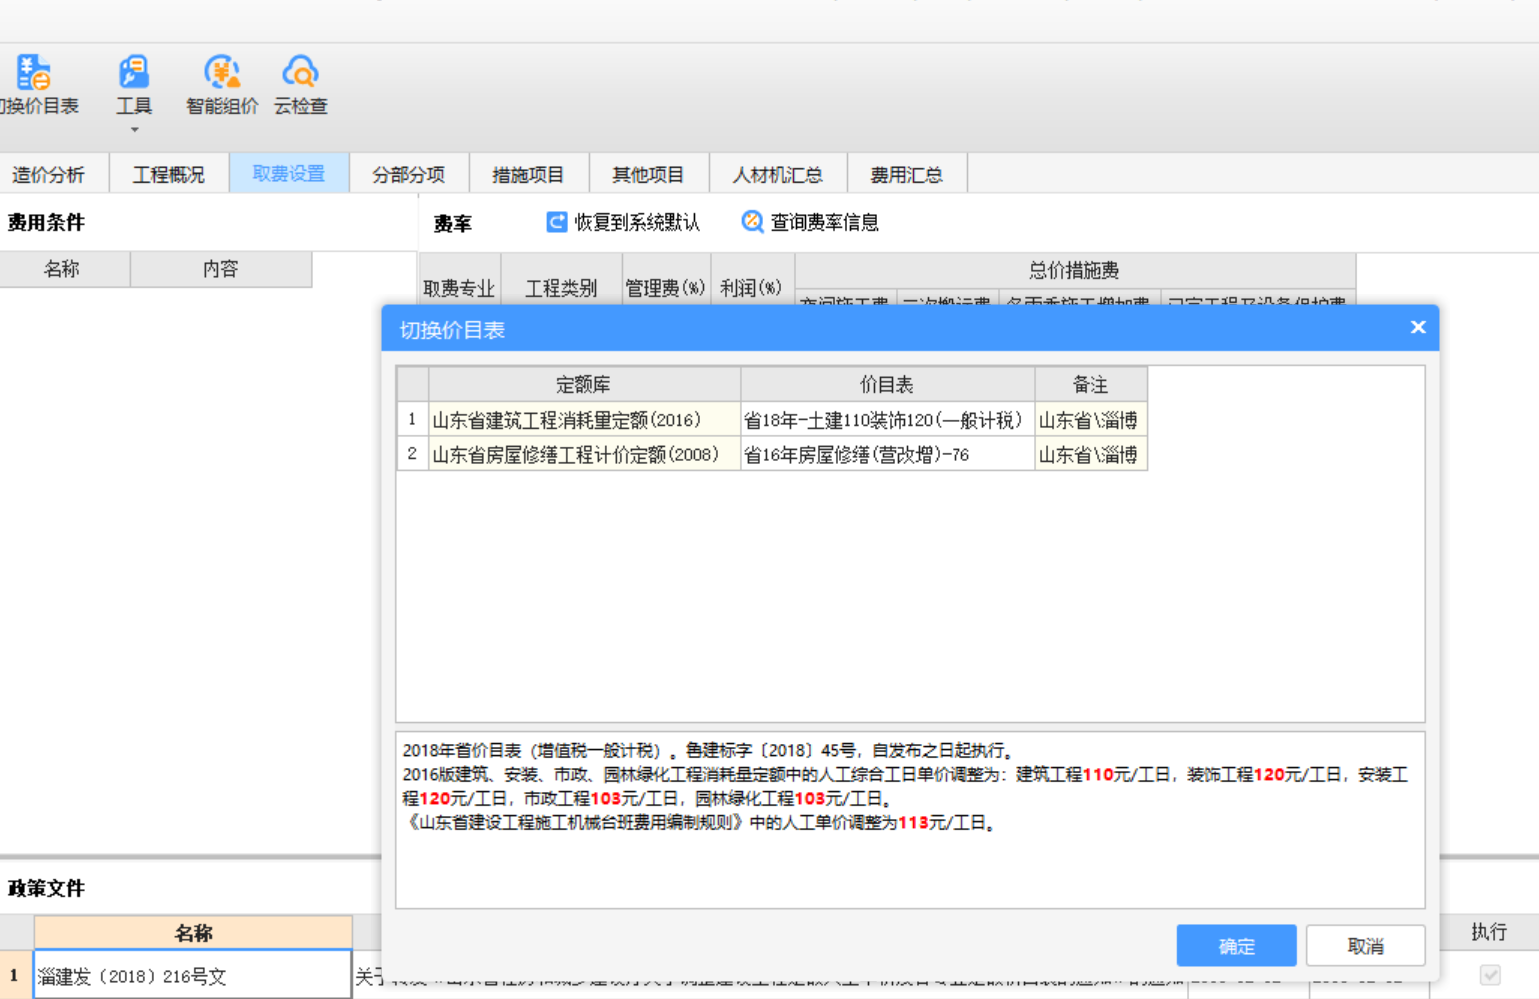Select the 淄建发（2018）216号文 cell

[193, 975]
